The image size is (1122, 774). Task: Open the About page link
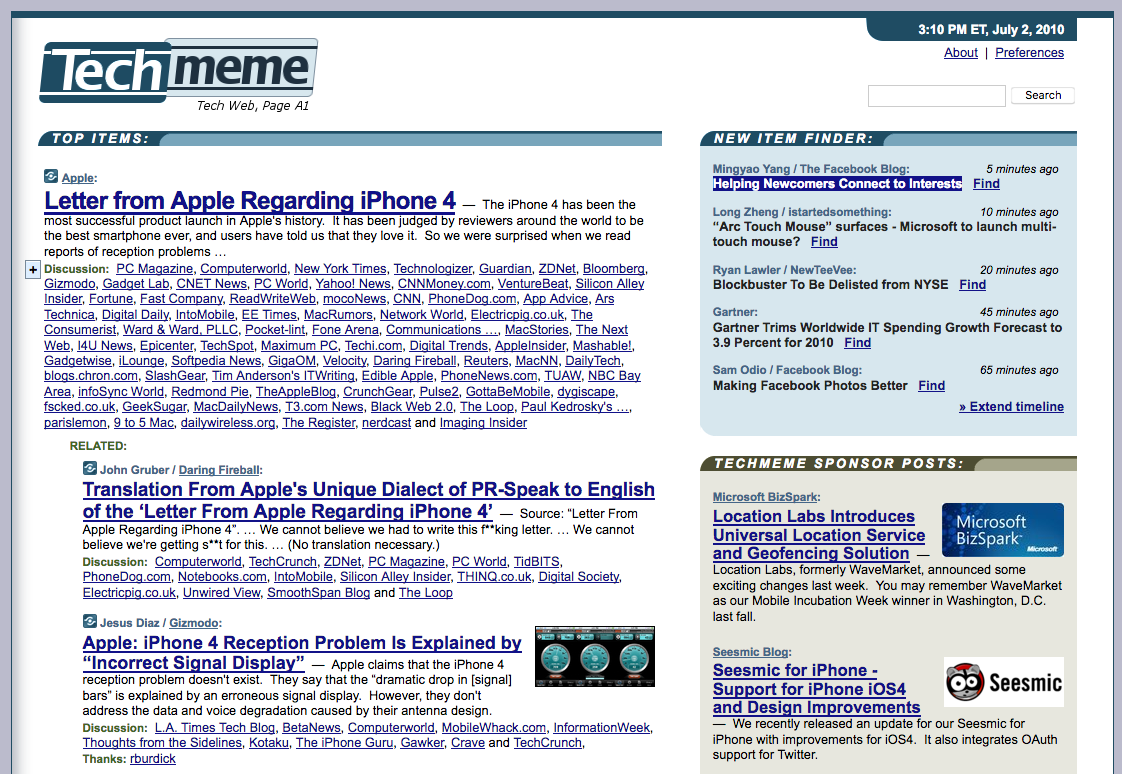(960, 52)
